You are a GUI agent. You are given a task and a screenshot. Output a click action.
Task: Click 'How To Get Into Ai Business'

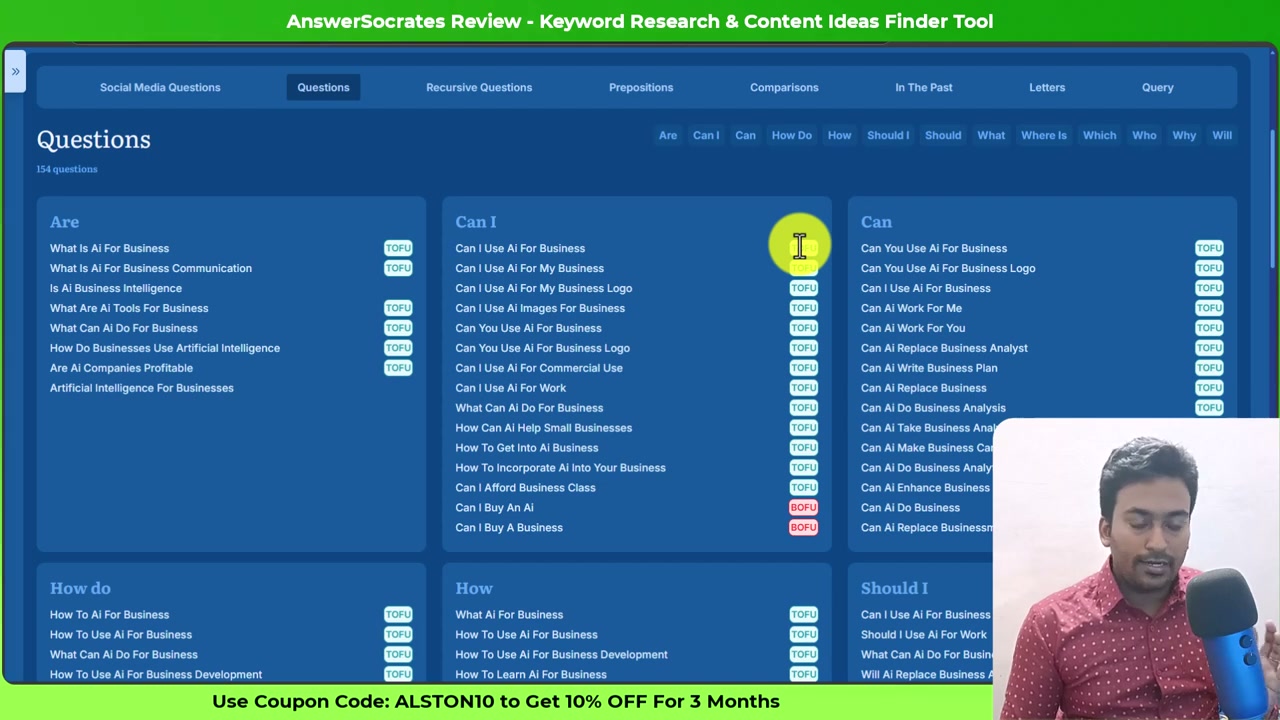point(527,448)
